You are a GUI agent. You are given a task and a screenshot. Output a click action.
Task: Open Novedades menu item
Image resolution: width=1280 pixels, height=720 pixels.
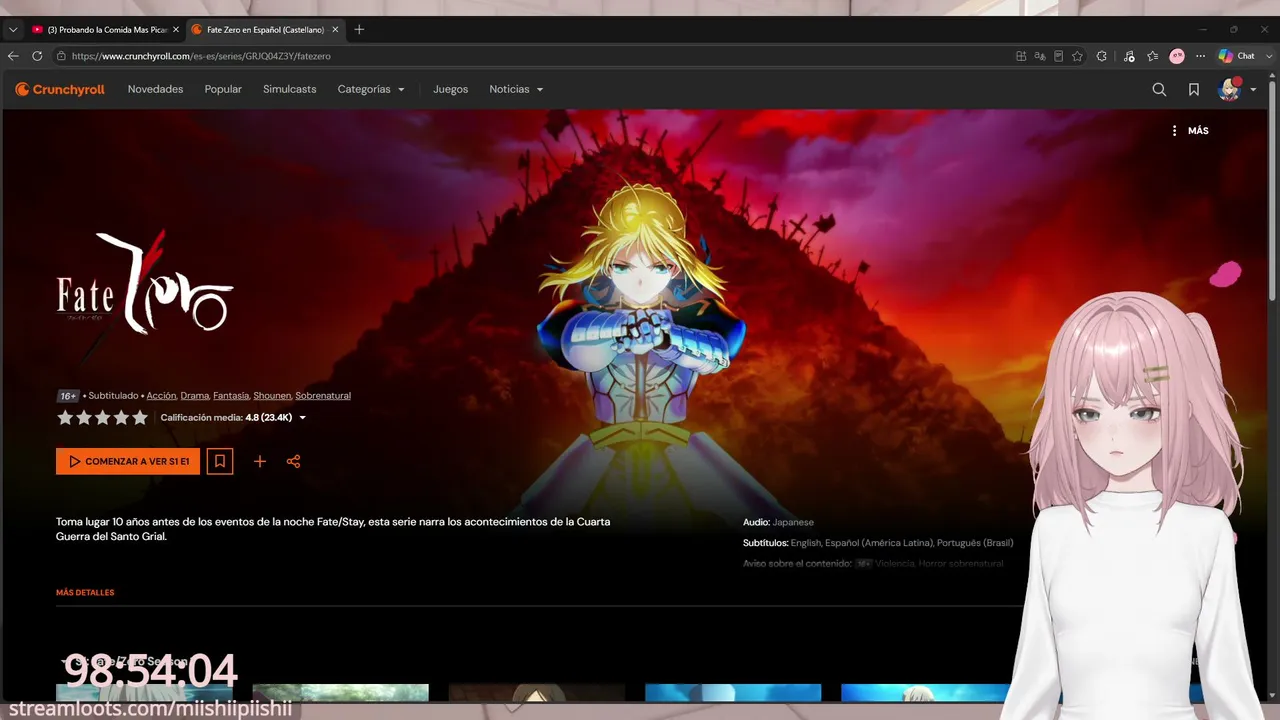point(155,89)
